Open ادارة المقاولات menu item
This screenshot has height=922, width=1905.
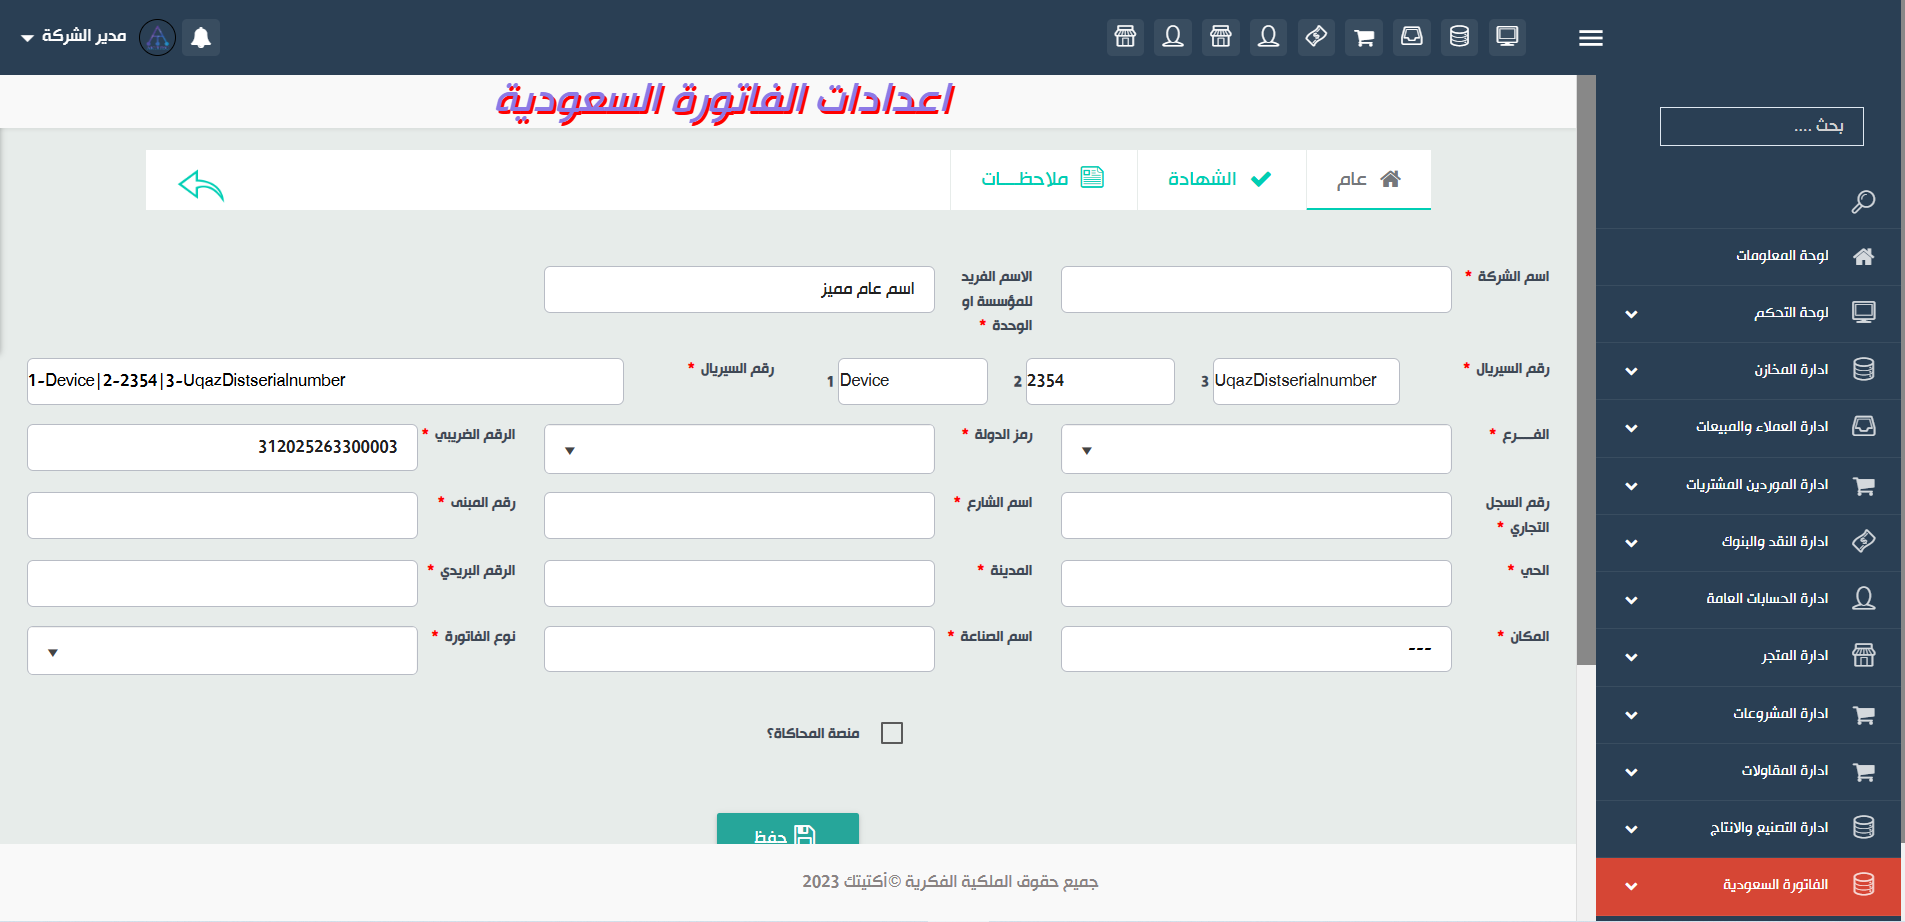pyautogui.click(x=1749, y=771)
